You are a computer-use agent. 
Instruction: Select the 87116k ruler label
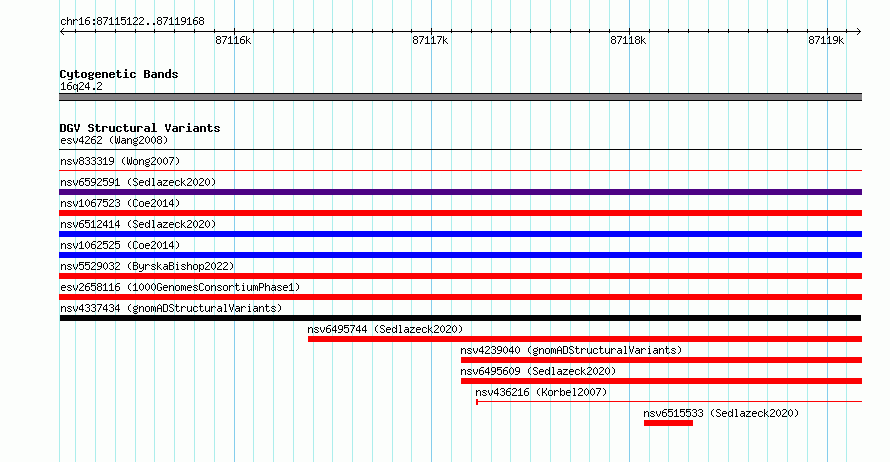[233, 40]
